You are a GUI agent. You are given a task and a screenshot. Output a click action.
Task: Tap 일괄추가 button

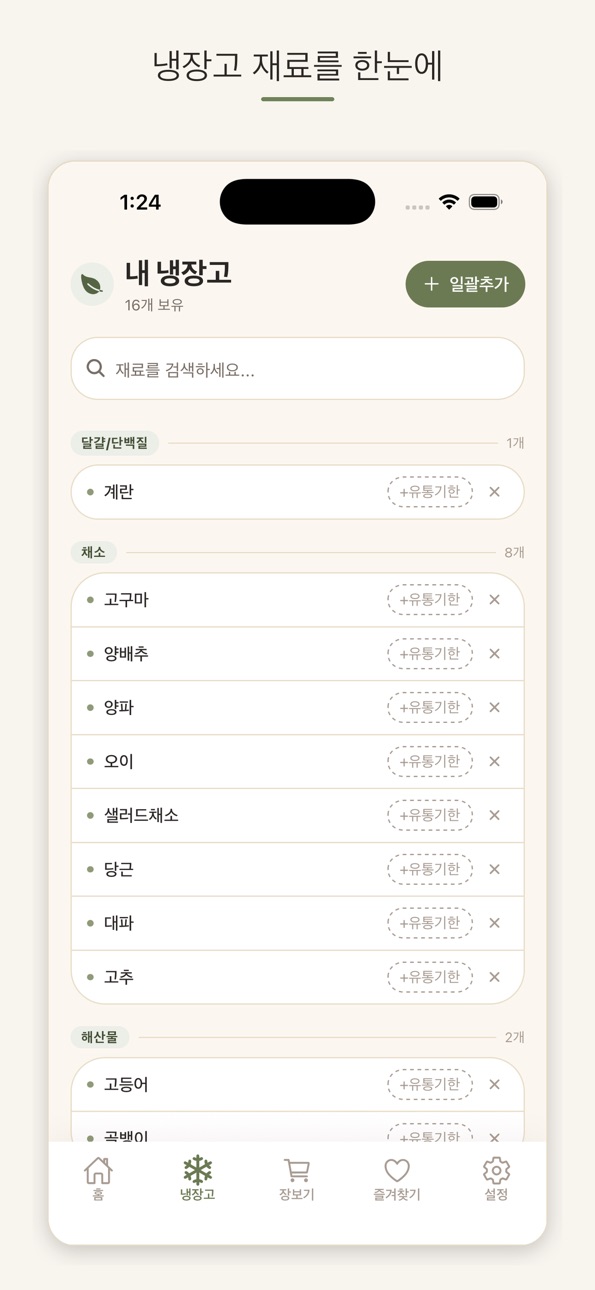coord(465,284)
